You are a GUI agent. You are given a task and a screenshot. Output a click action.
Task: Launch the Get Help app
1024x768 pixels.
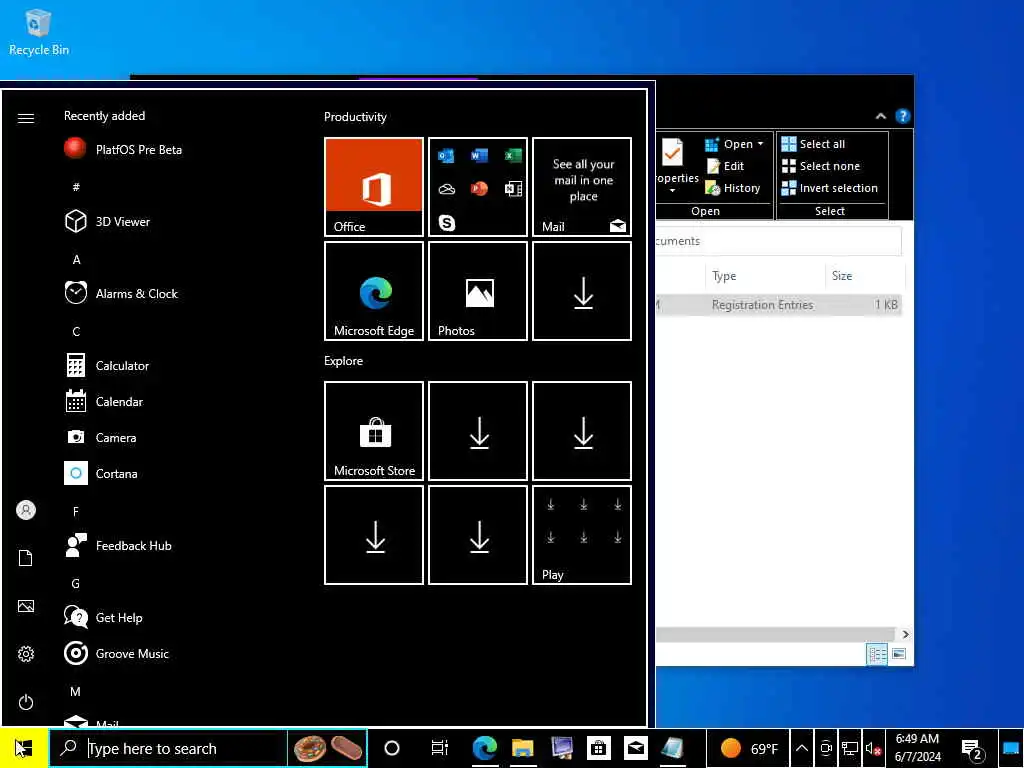click(x=103, y=617)
